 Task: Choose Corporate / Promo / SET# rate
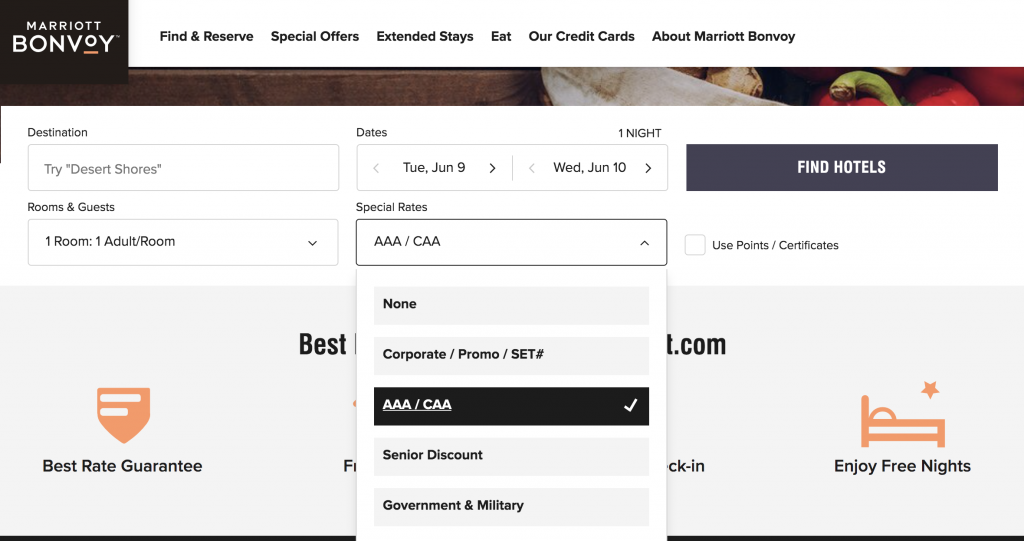click(511, 355)
